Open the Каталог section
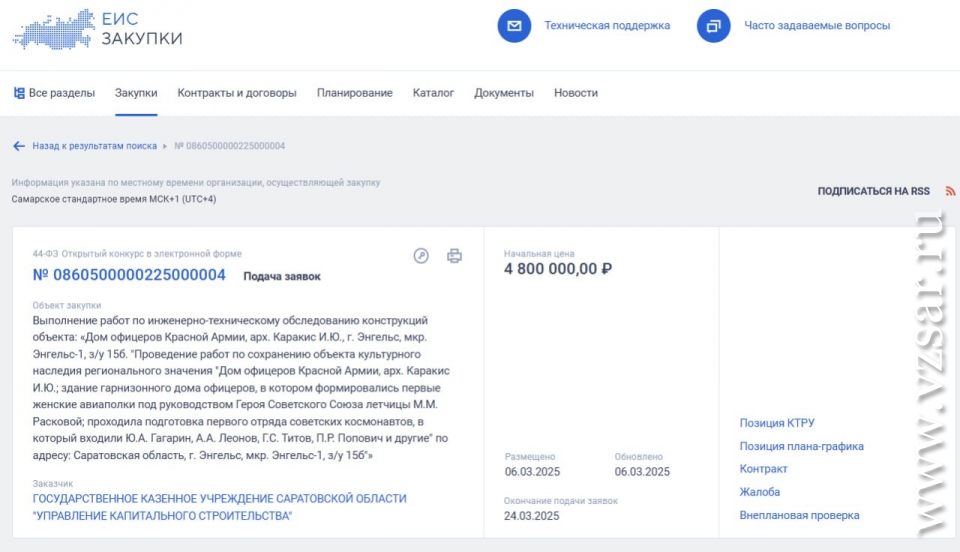960x552 pixels. [x=433, y=93]
